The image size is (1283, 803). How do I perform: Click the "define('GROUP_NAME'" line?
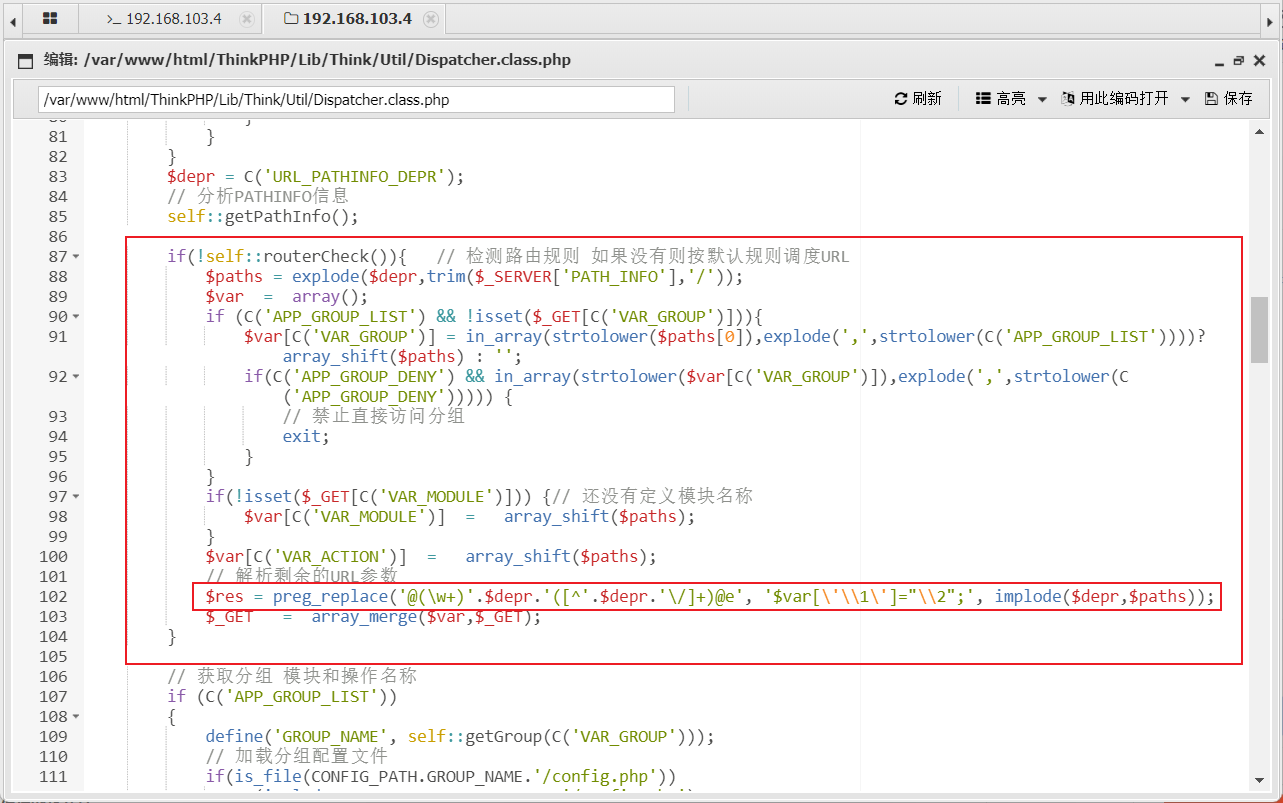tap(460, 737)
